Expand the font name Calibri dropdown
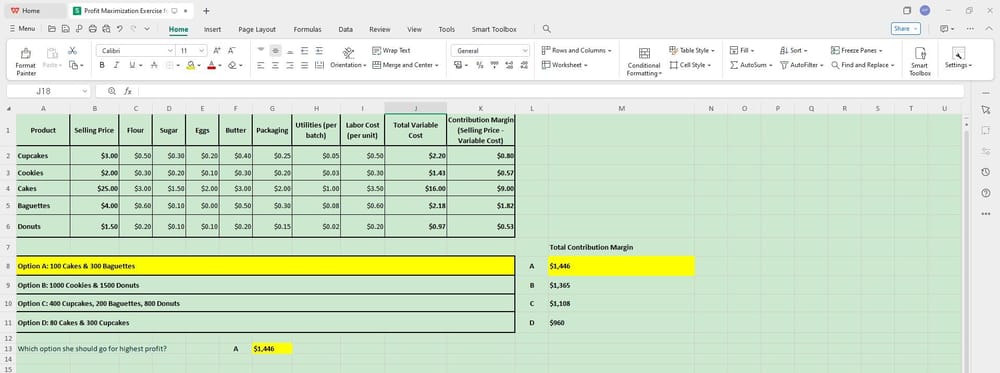The image size is (1000, 373). (170, 50)
